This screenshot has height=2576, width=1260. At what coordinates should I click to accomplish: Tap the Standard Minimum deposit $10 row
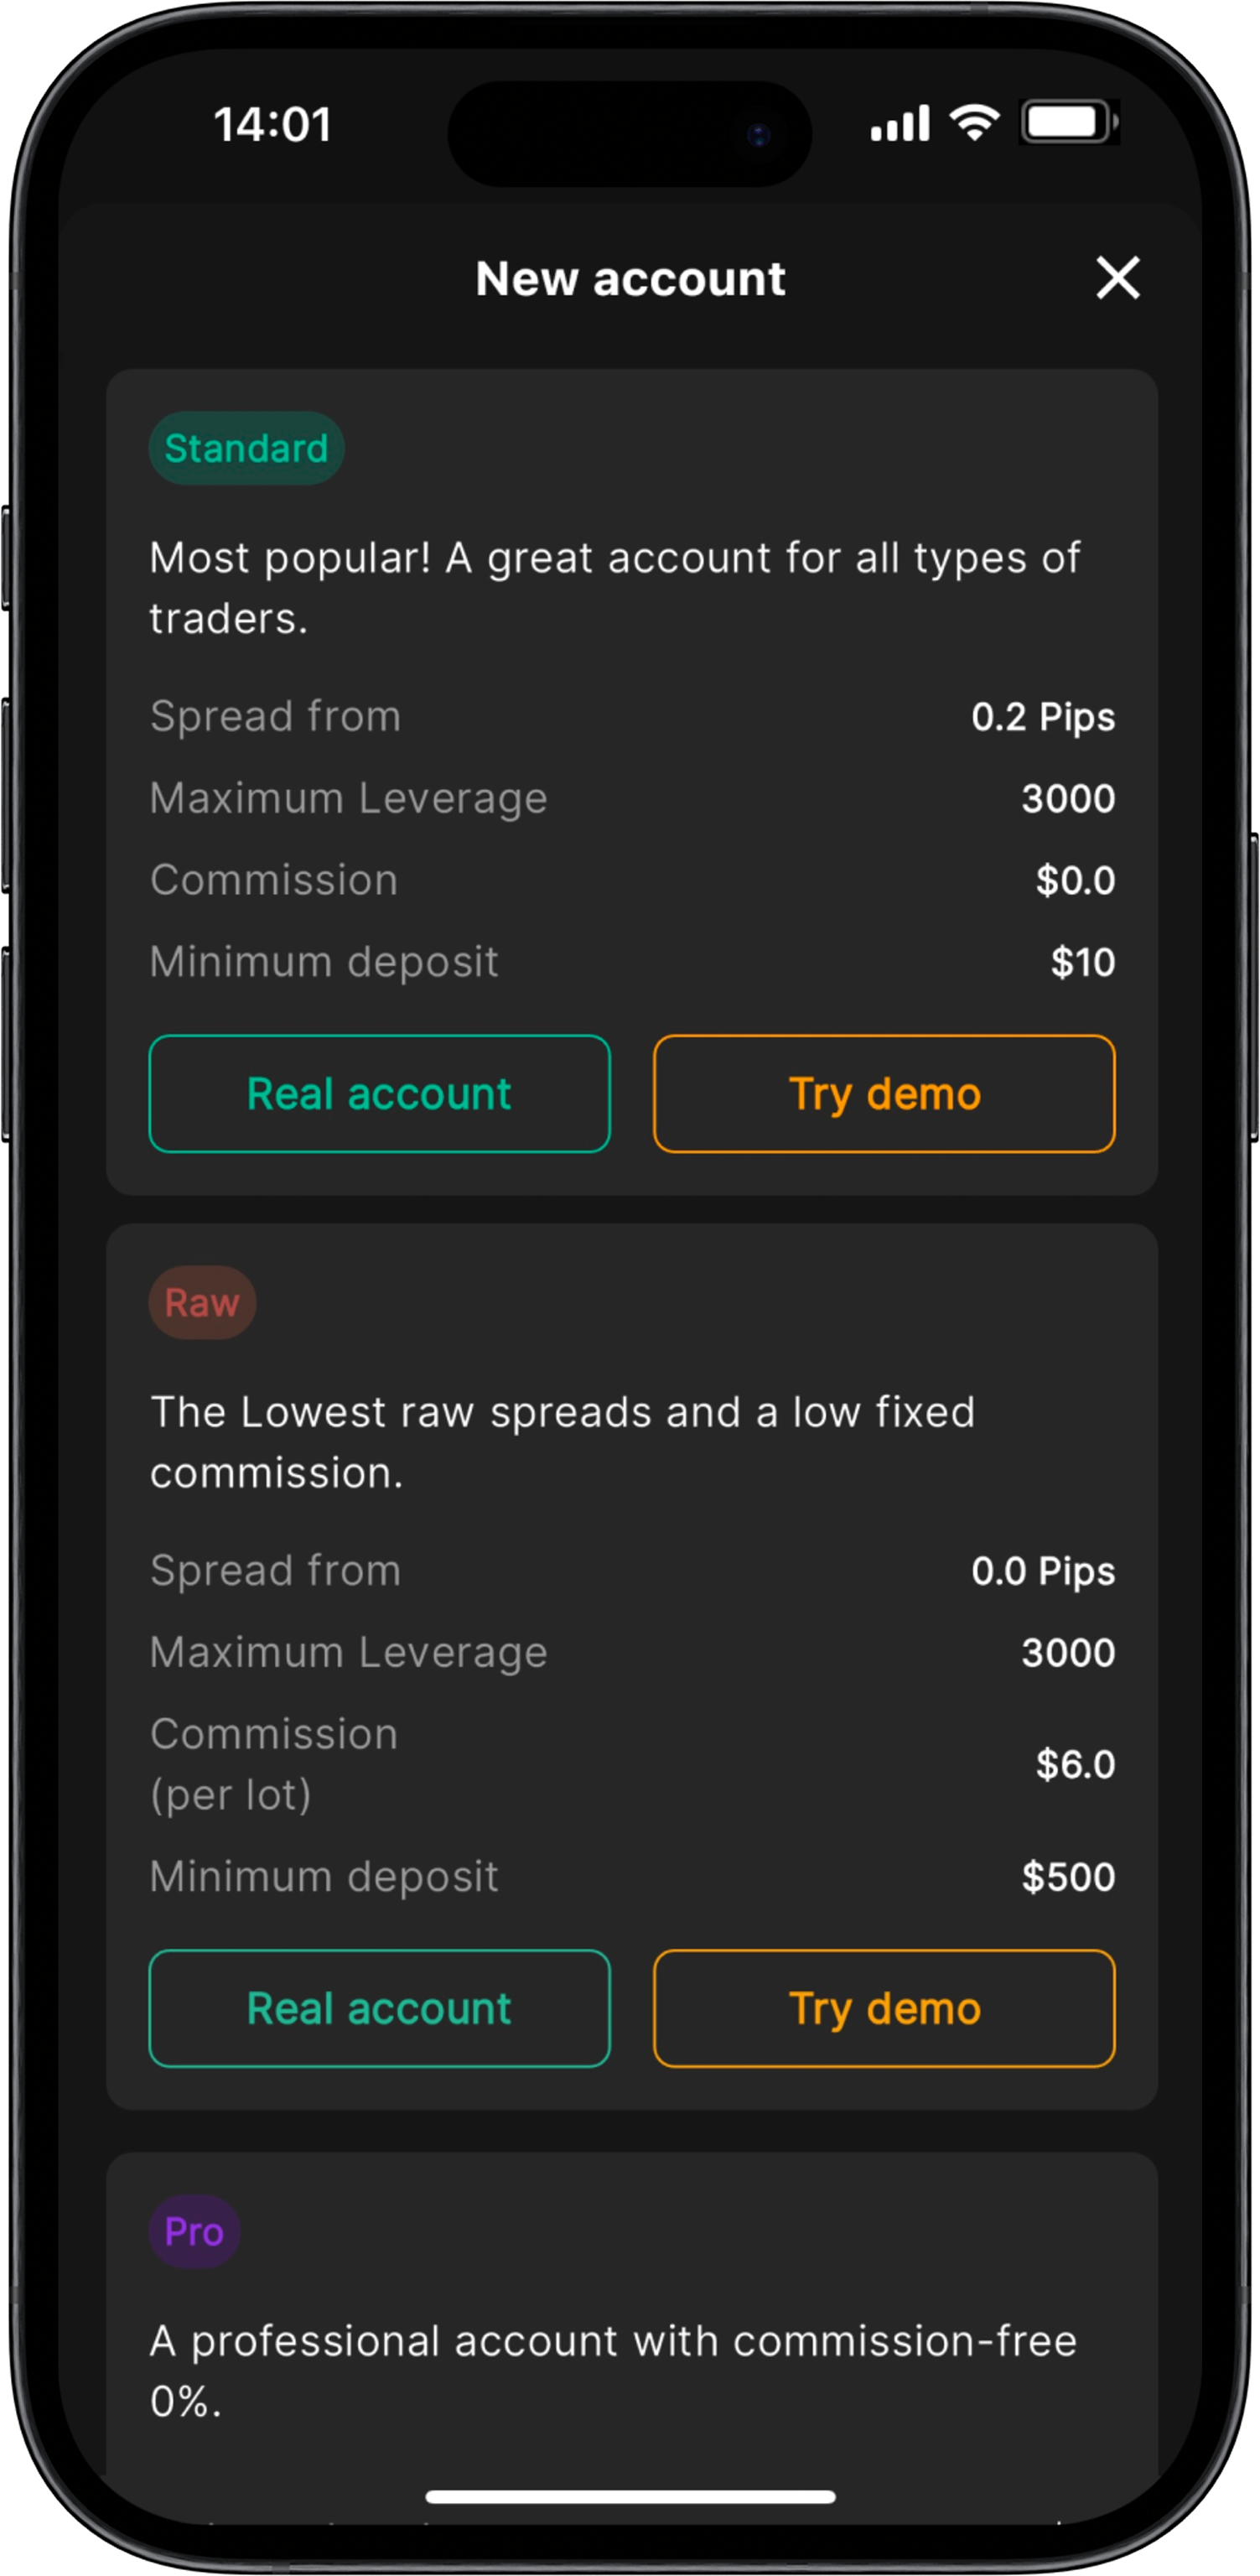point(632,962)
